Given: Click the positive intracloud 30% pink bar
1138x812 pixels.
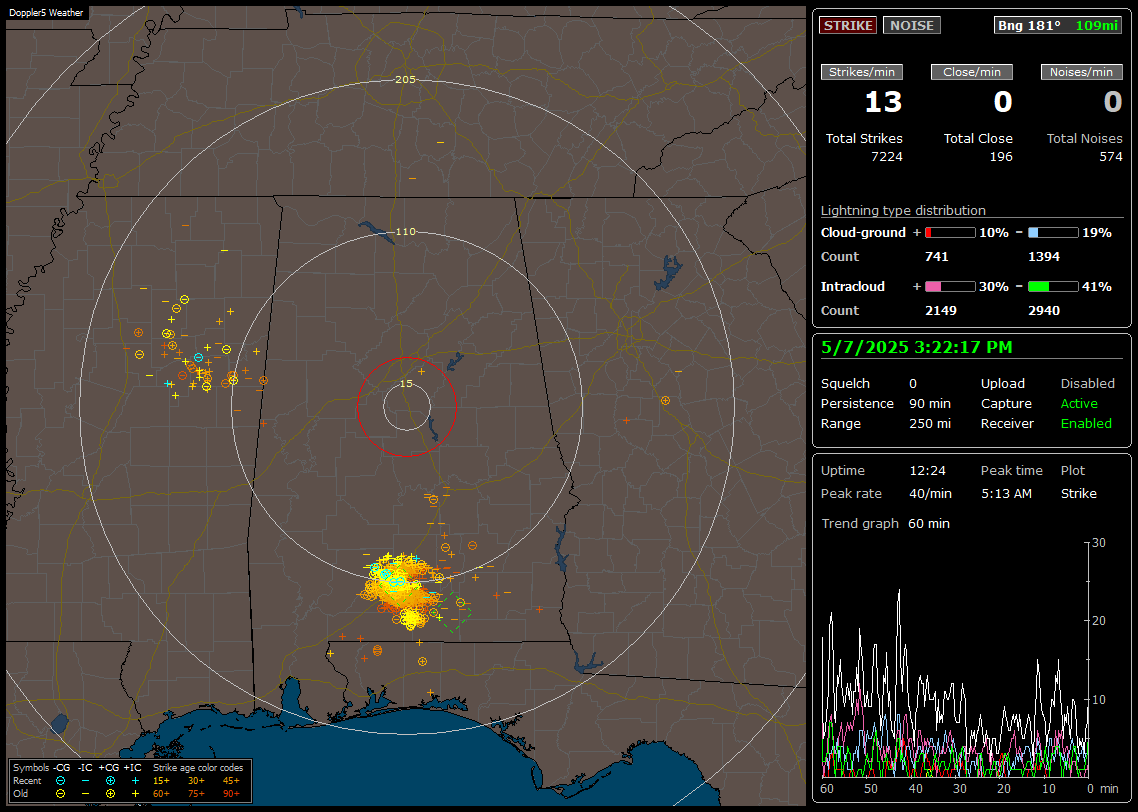Looking at the screenshot, I should (950, 287).
